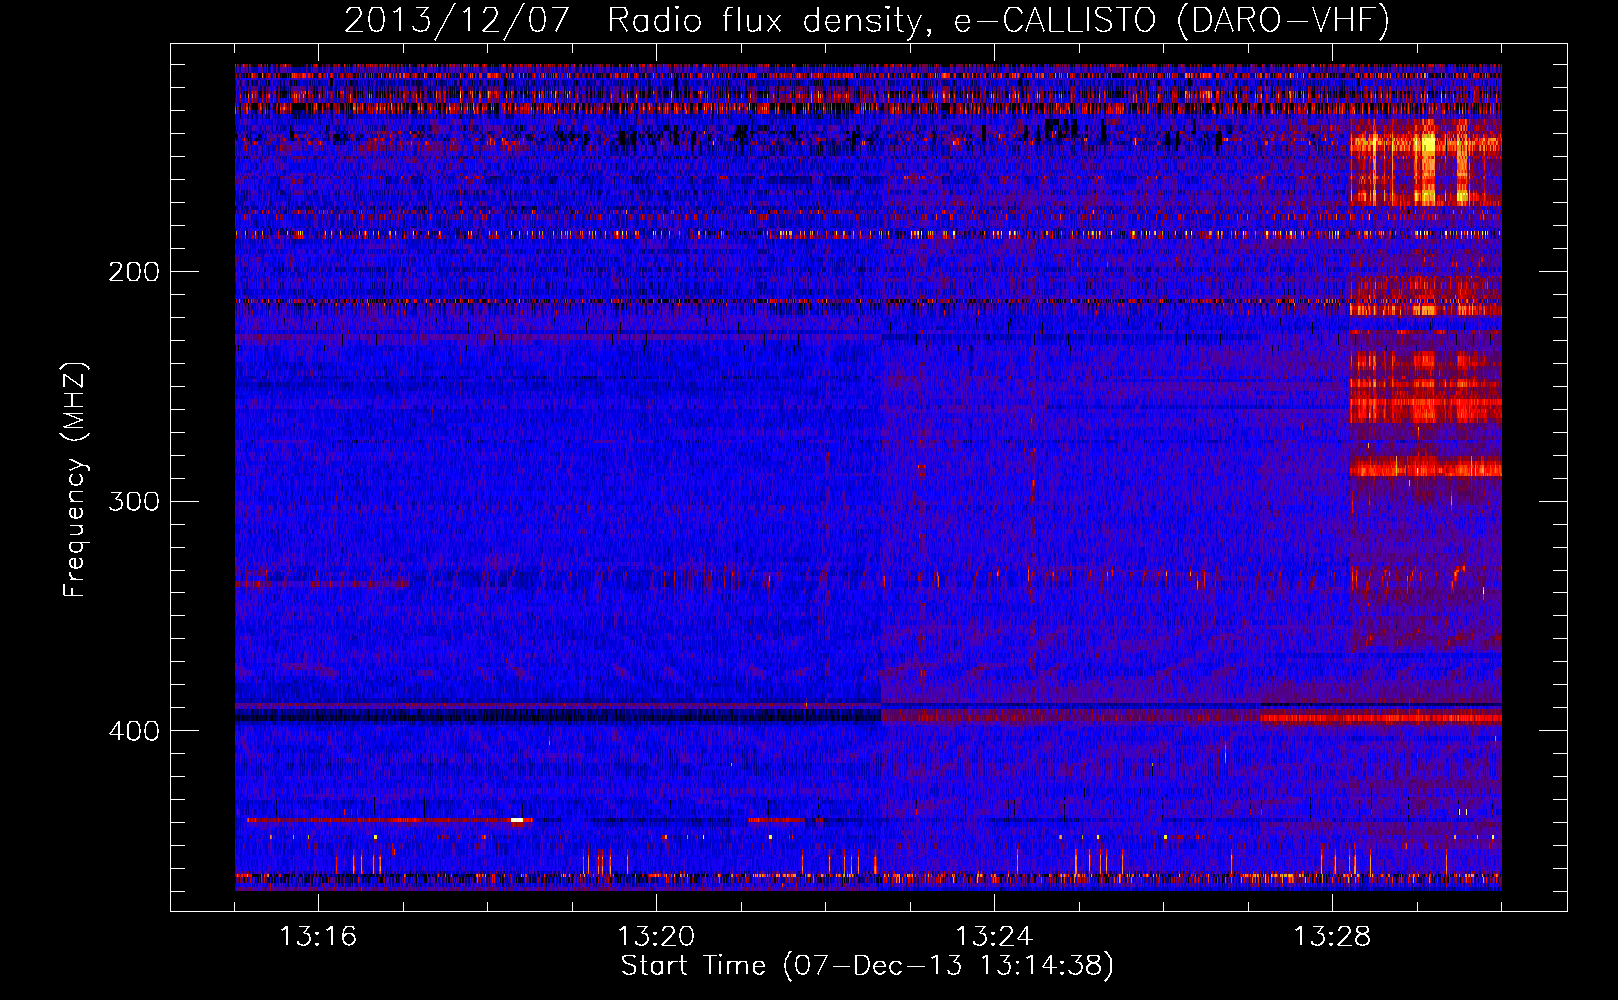Click the "200" frequency tick label
This screenshot has height=1000, width=1618.
[x=134, y=272]
